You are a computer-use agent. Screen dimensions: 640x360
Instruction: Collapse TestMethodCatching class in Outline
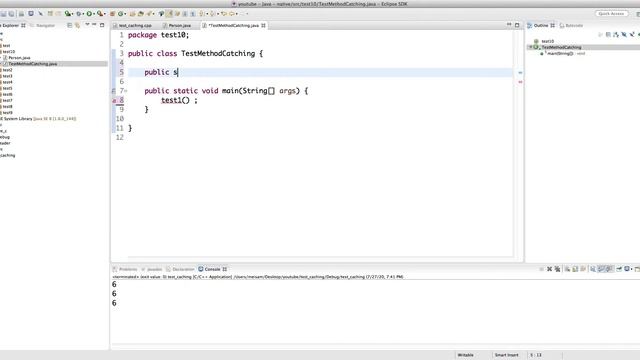click(x=531, y=47)
